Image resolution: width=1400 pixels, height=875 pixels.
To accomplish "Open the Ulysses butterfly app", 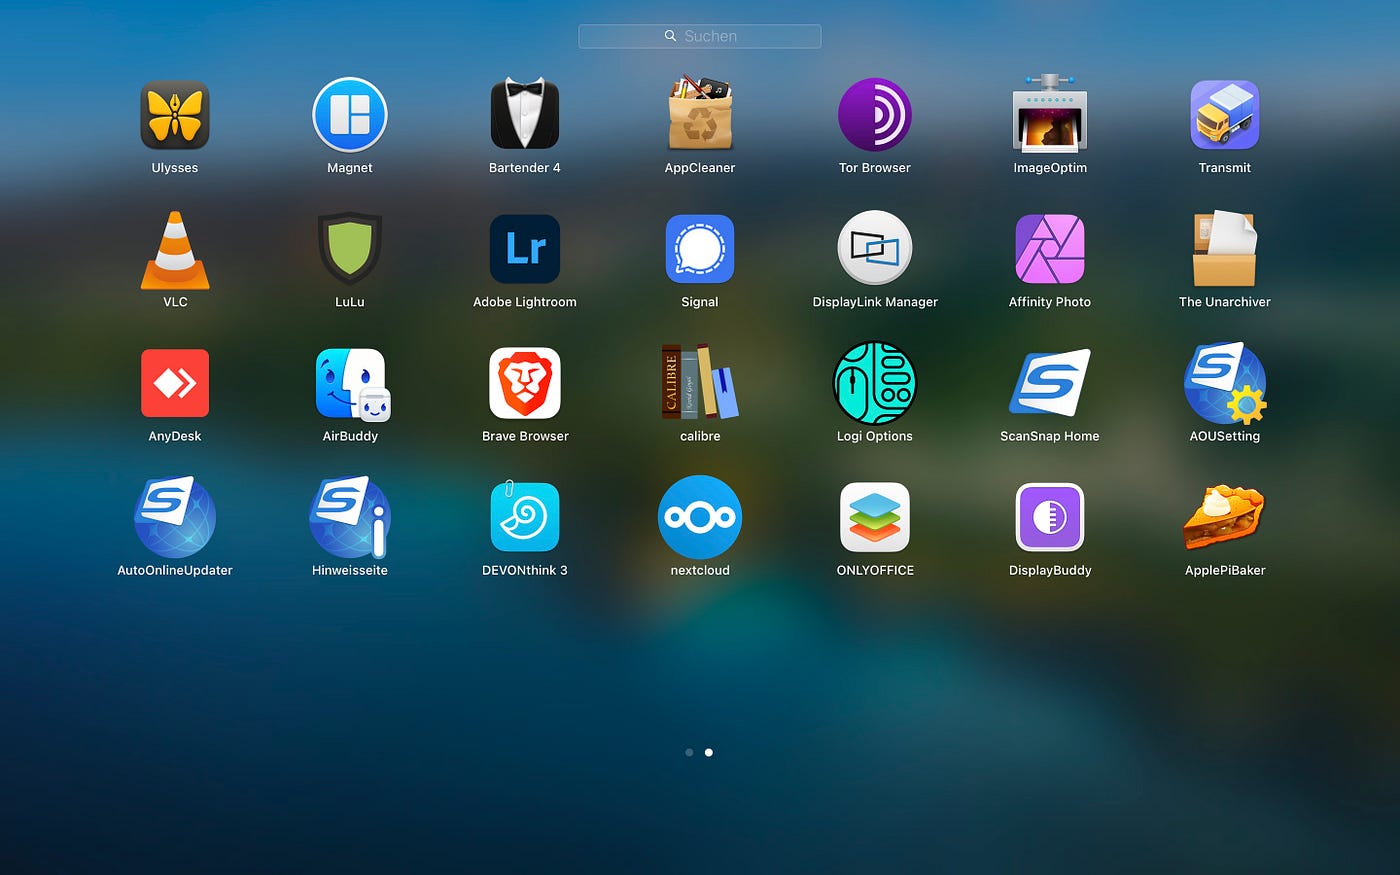I will (175, 115).
